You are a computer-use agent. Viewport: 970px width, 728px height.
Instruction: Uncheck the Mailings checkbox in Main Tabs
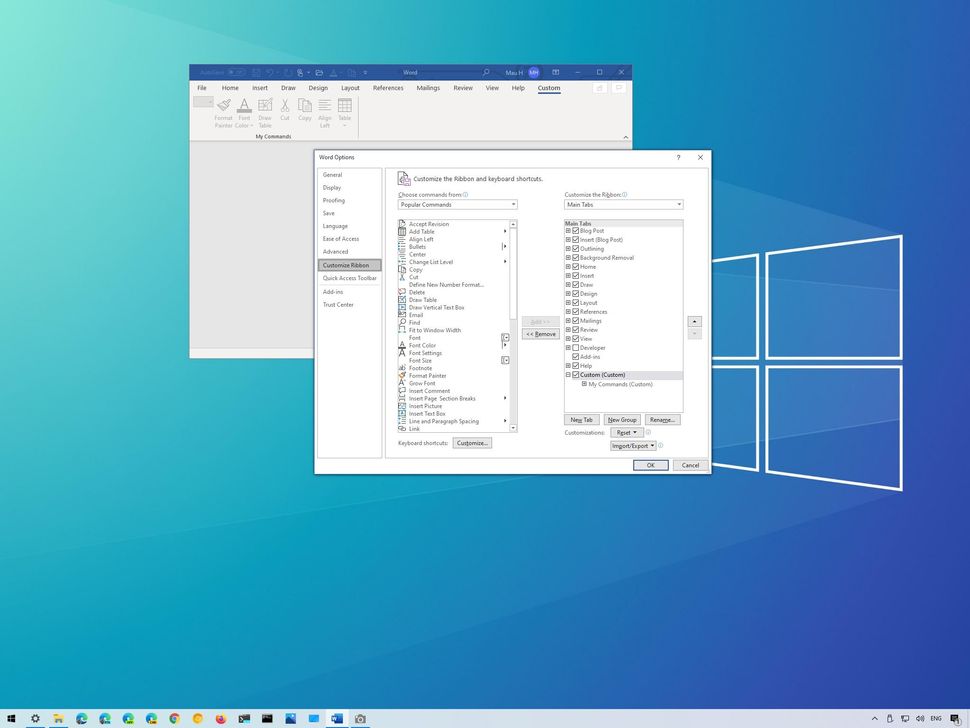click(x=574, y=321)
